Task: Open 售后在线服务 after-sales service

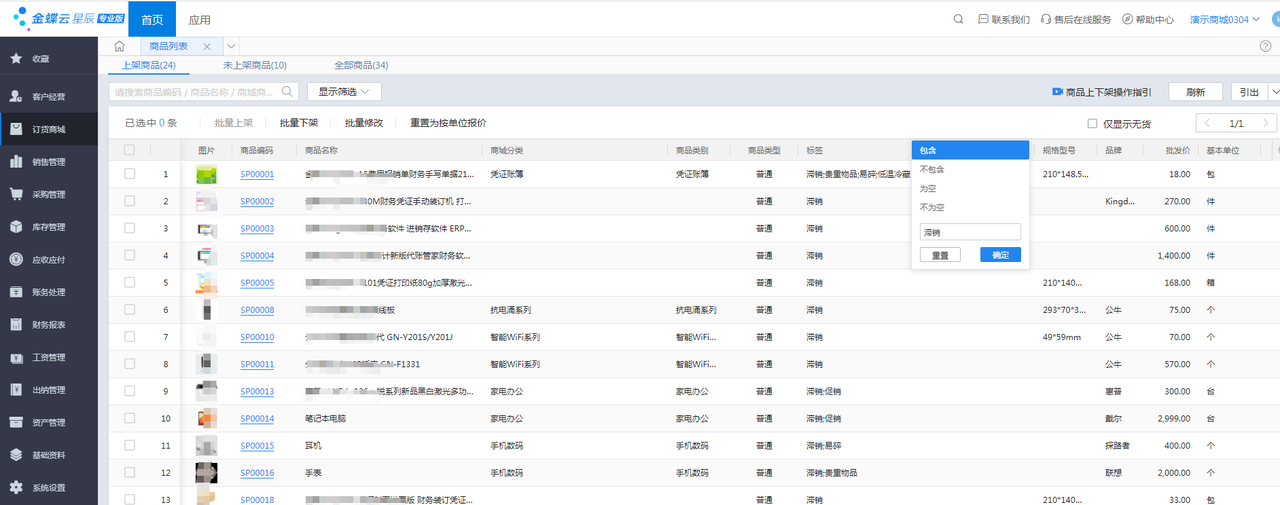Action: (x=1075, y=19)
